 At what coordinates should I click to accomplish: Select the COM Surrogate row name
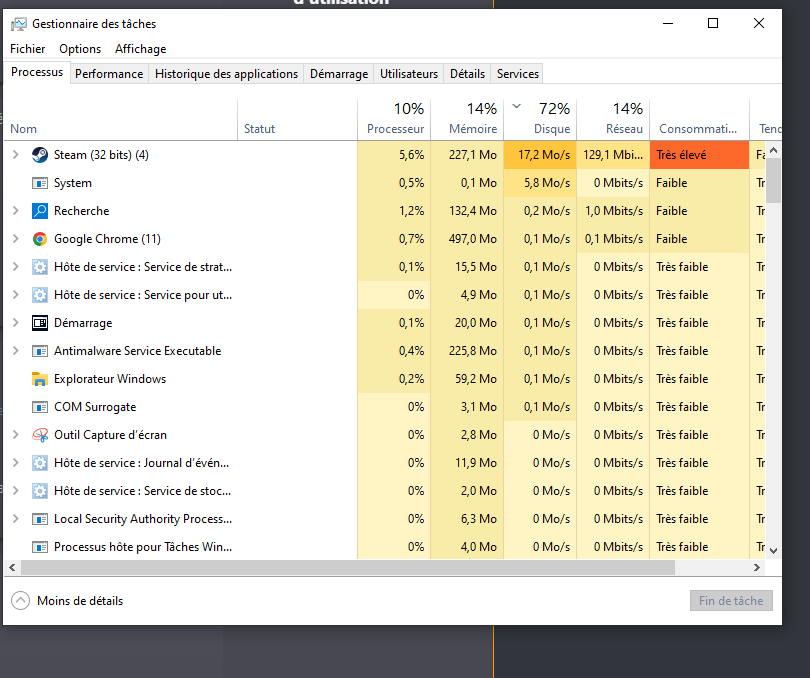tap(95, 407)
